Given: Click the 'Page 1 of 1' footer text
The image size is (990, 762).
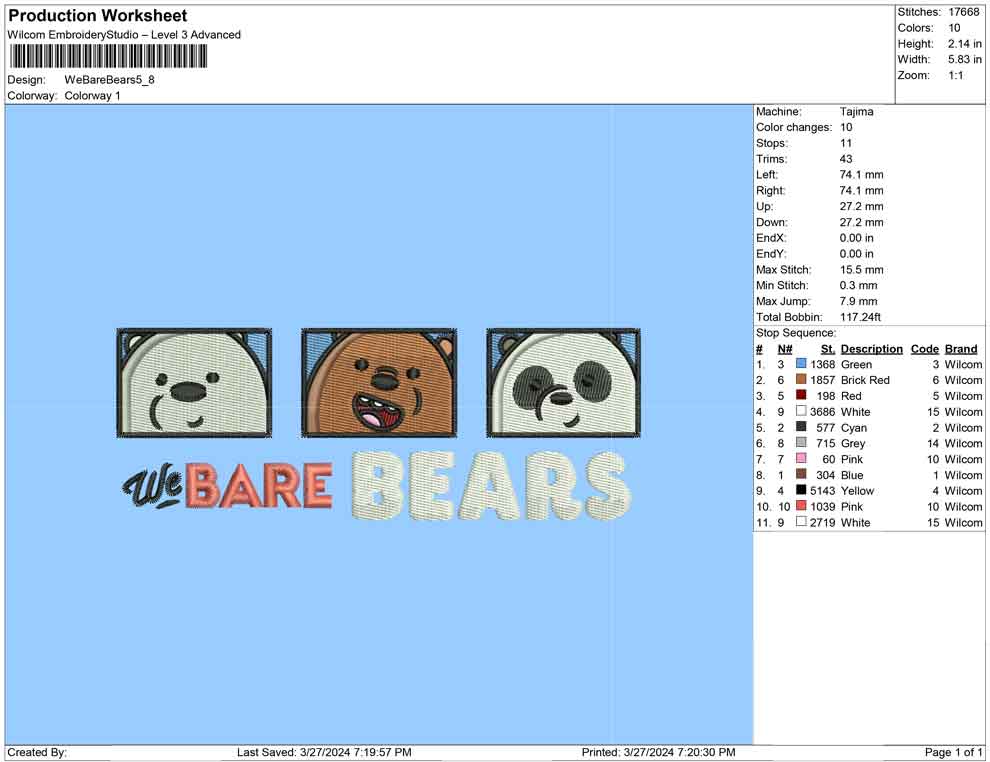Looking at the screenshot, I should [953, 752].
